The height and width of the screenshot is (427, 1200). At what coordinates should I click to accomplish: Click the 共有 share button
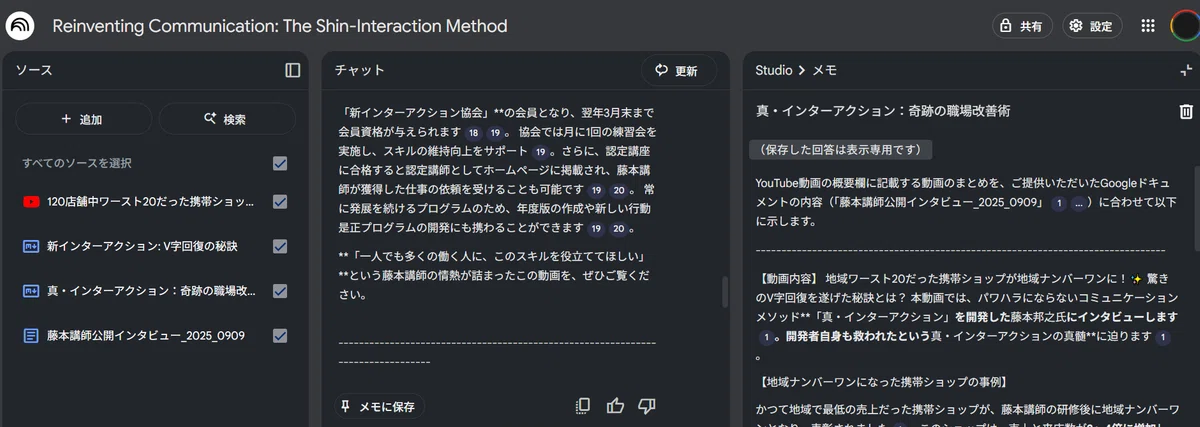(x=1021, y=27)
